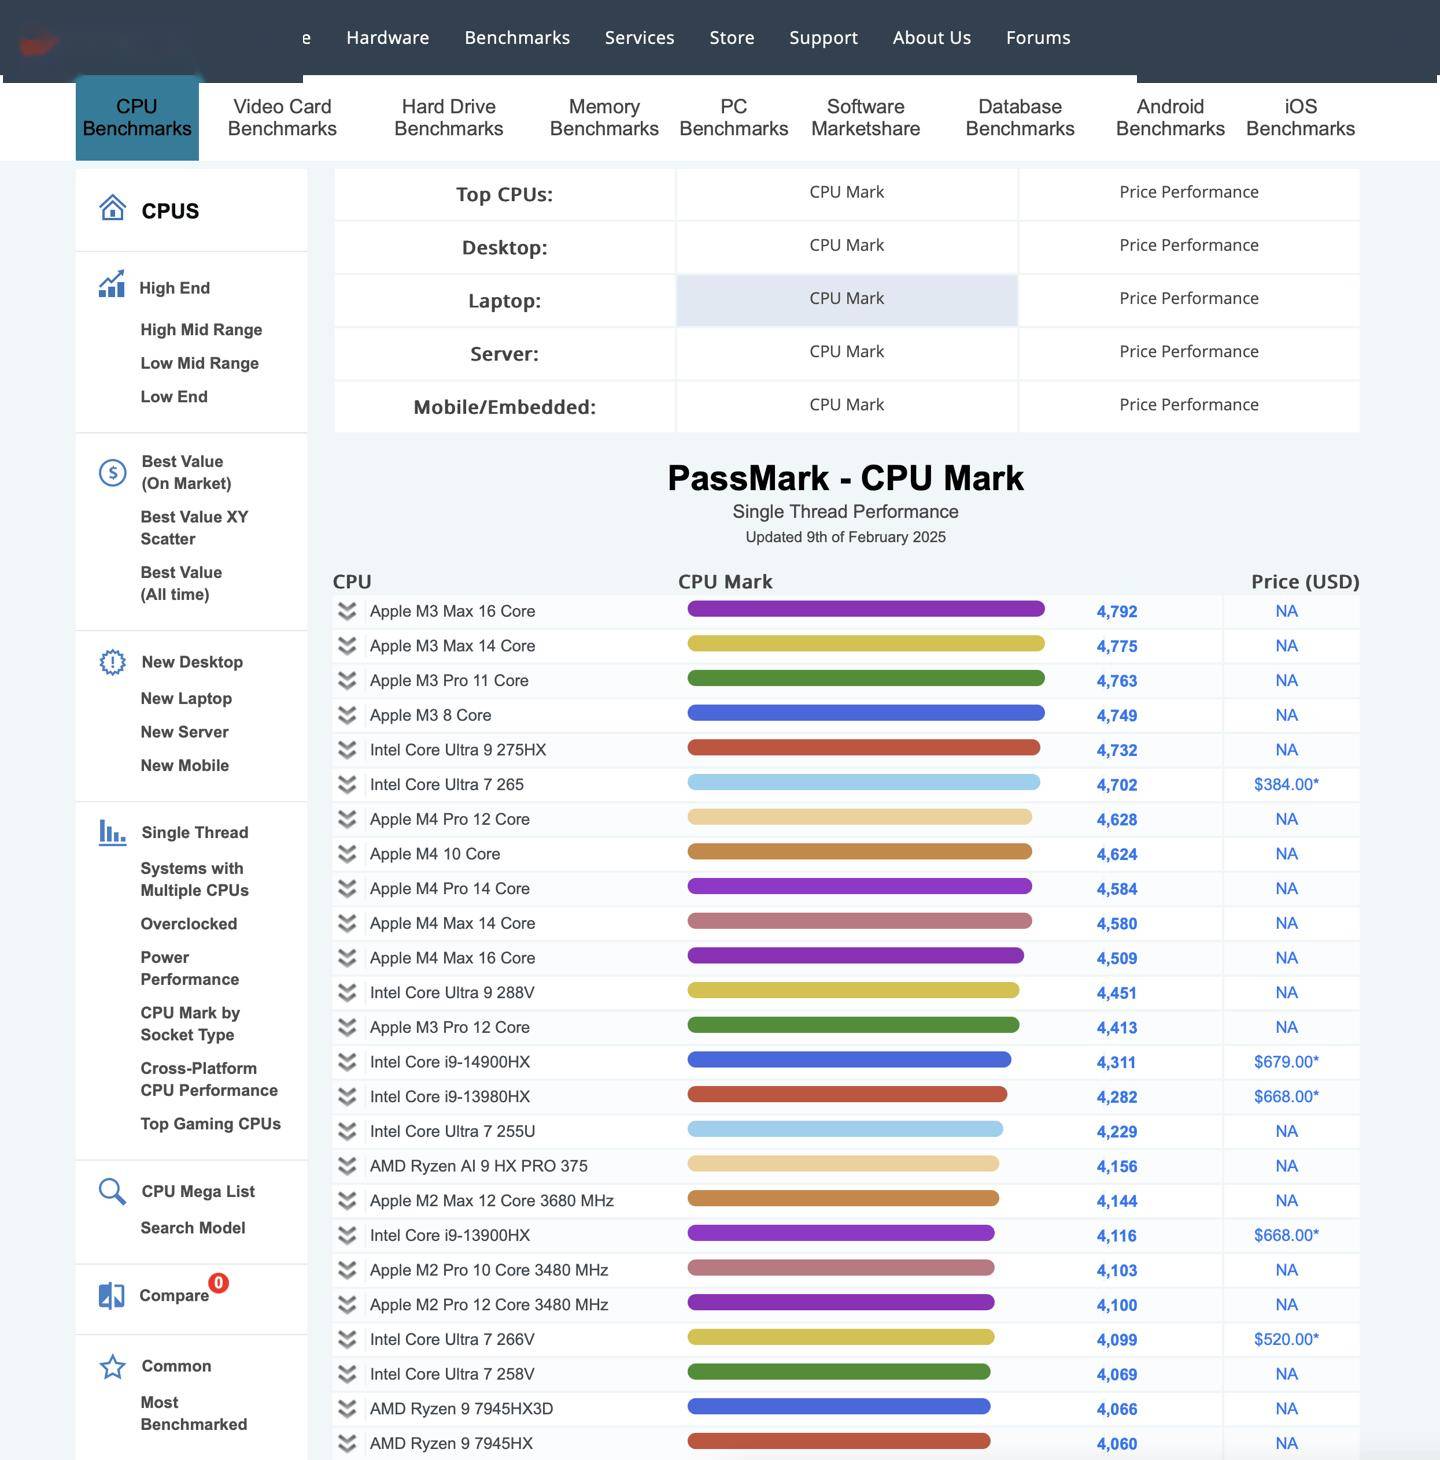
Task: Expand the Apple M4 Pro 12 Core row
Action: [347, 819]
